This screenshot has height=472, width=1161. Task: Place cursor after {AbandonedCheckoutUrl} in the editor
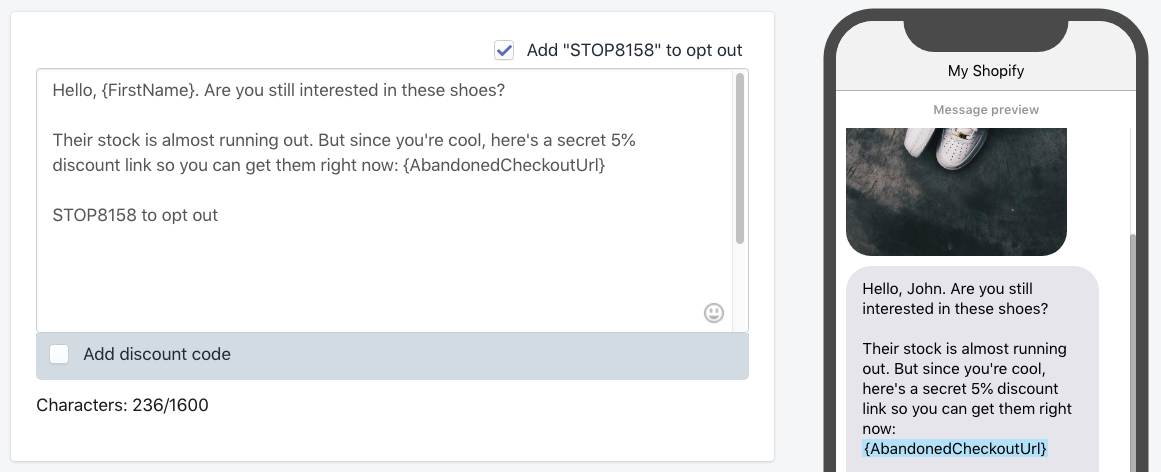606,165
